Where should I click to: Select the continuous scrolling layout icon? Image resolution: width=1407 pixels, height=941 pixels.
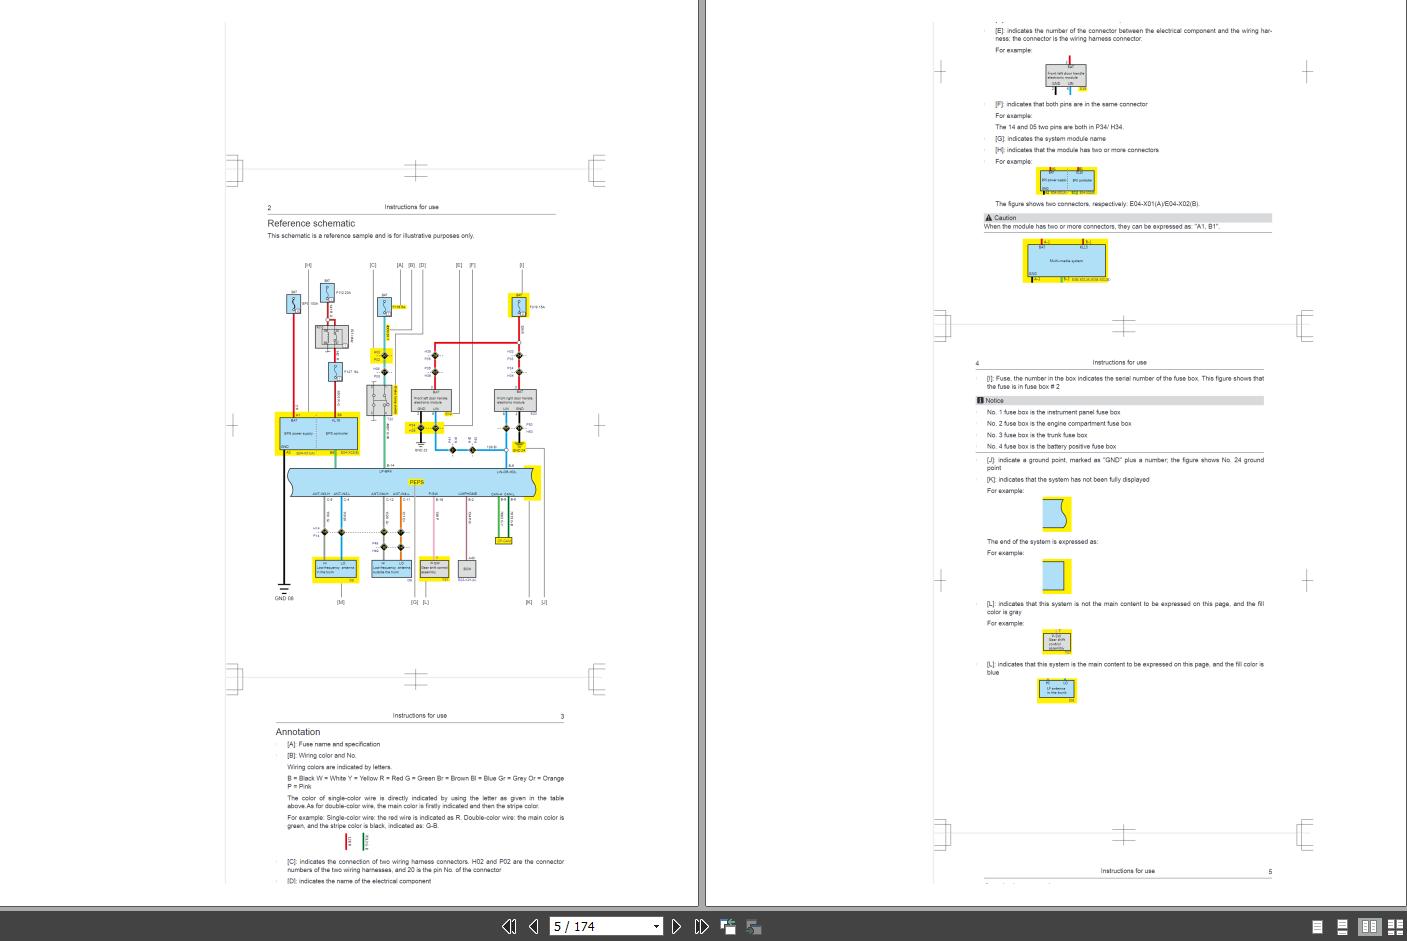tap(1343, 926)
